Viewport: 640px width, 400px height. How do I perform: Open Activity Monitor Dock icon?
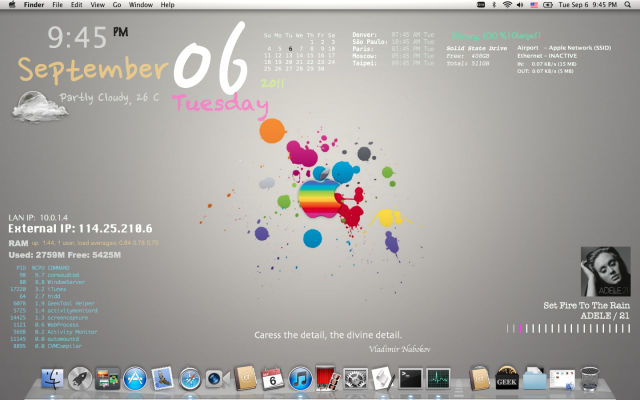click(438, 378)
